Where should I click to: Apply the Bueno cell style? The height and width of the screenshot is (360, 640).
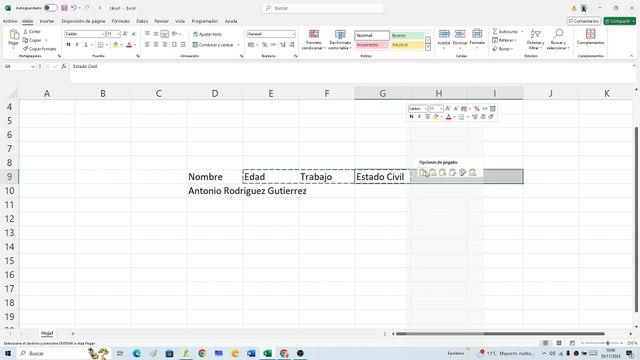click(x=407, y=36)
